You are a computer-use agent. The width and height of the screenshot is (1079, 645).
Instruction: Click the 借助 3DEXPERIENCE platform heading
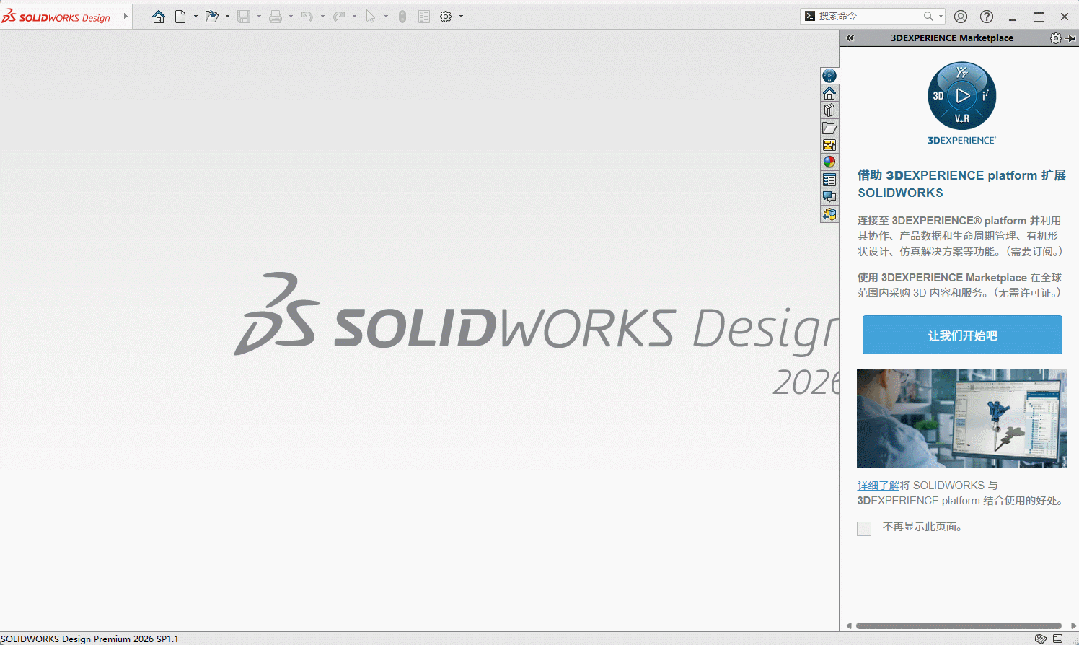[x=961, y=184]
